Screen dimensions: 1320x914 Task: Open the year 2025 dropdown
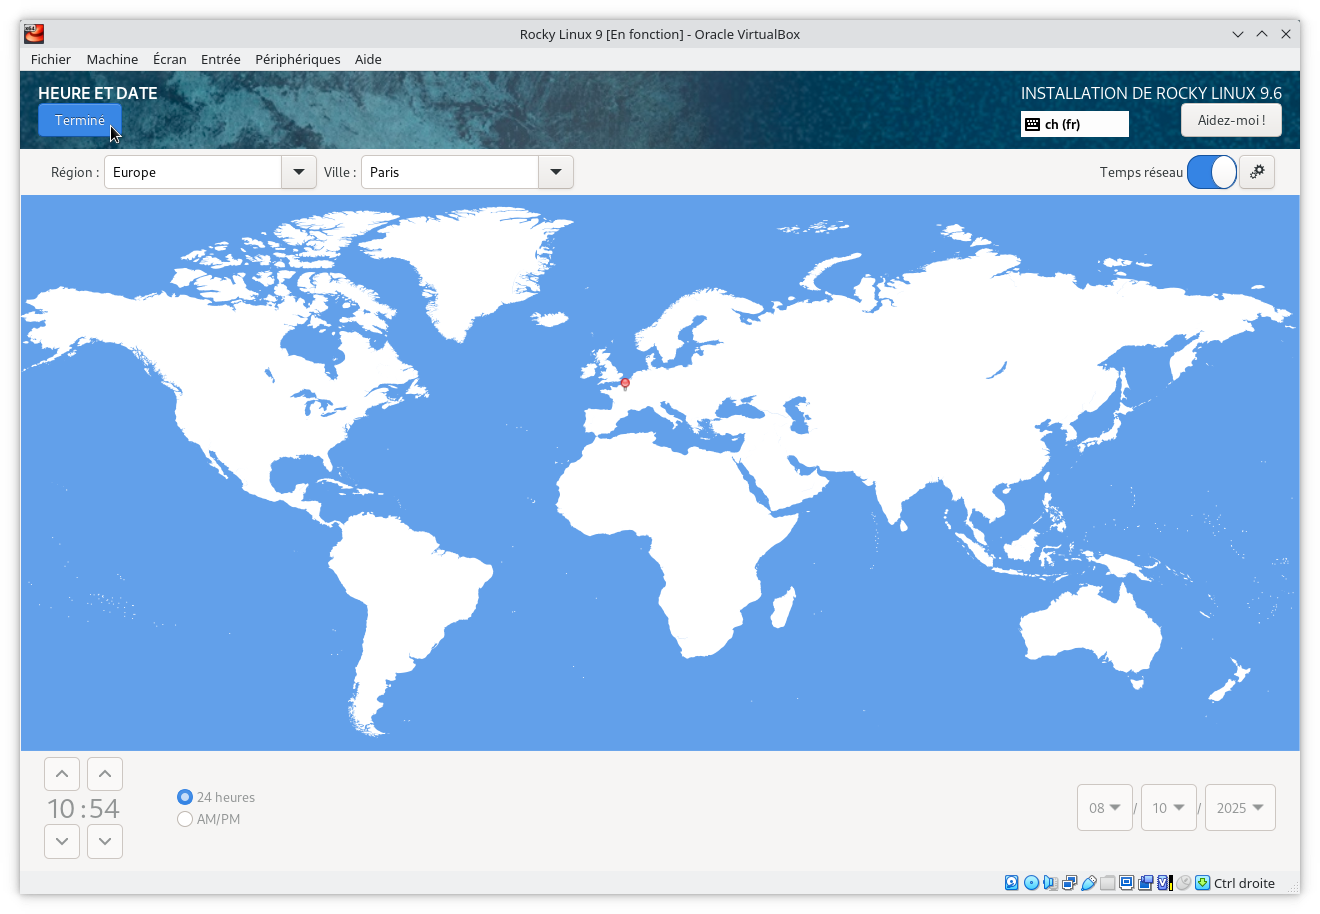click(x=1240, y=808)
